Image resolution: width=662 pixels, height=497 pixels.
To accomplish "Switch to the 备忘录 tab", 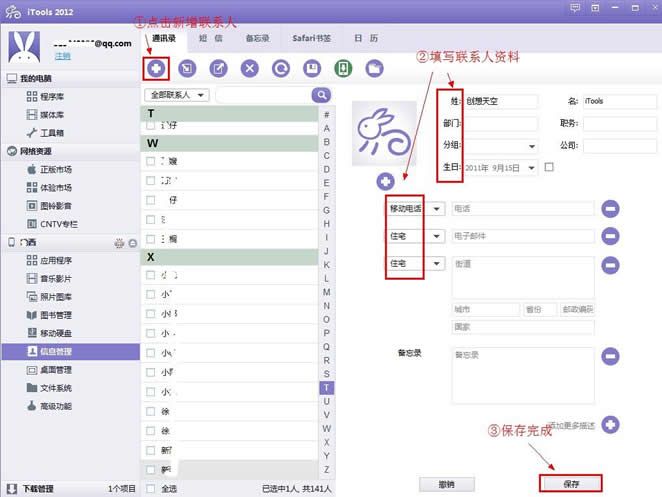I will [x=258, y=38].
